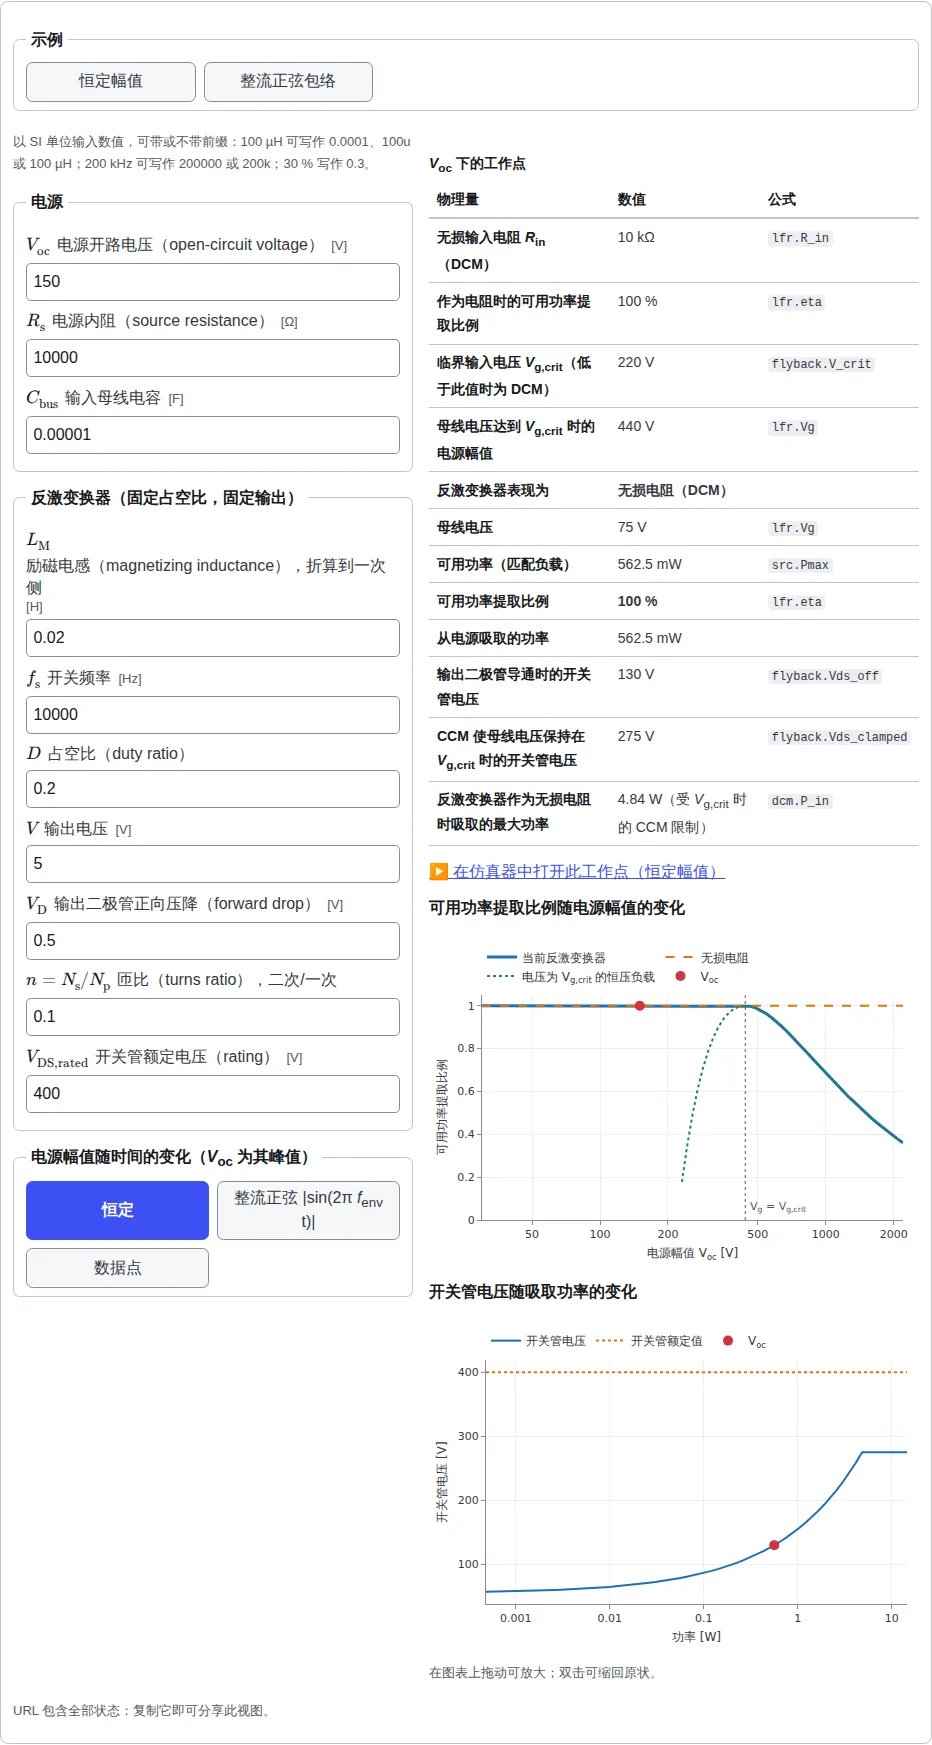Click the dcm.P_in formula code
The height and width of the screenshot is (1745, 932).
(800, 801)
